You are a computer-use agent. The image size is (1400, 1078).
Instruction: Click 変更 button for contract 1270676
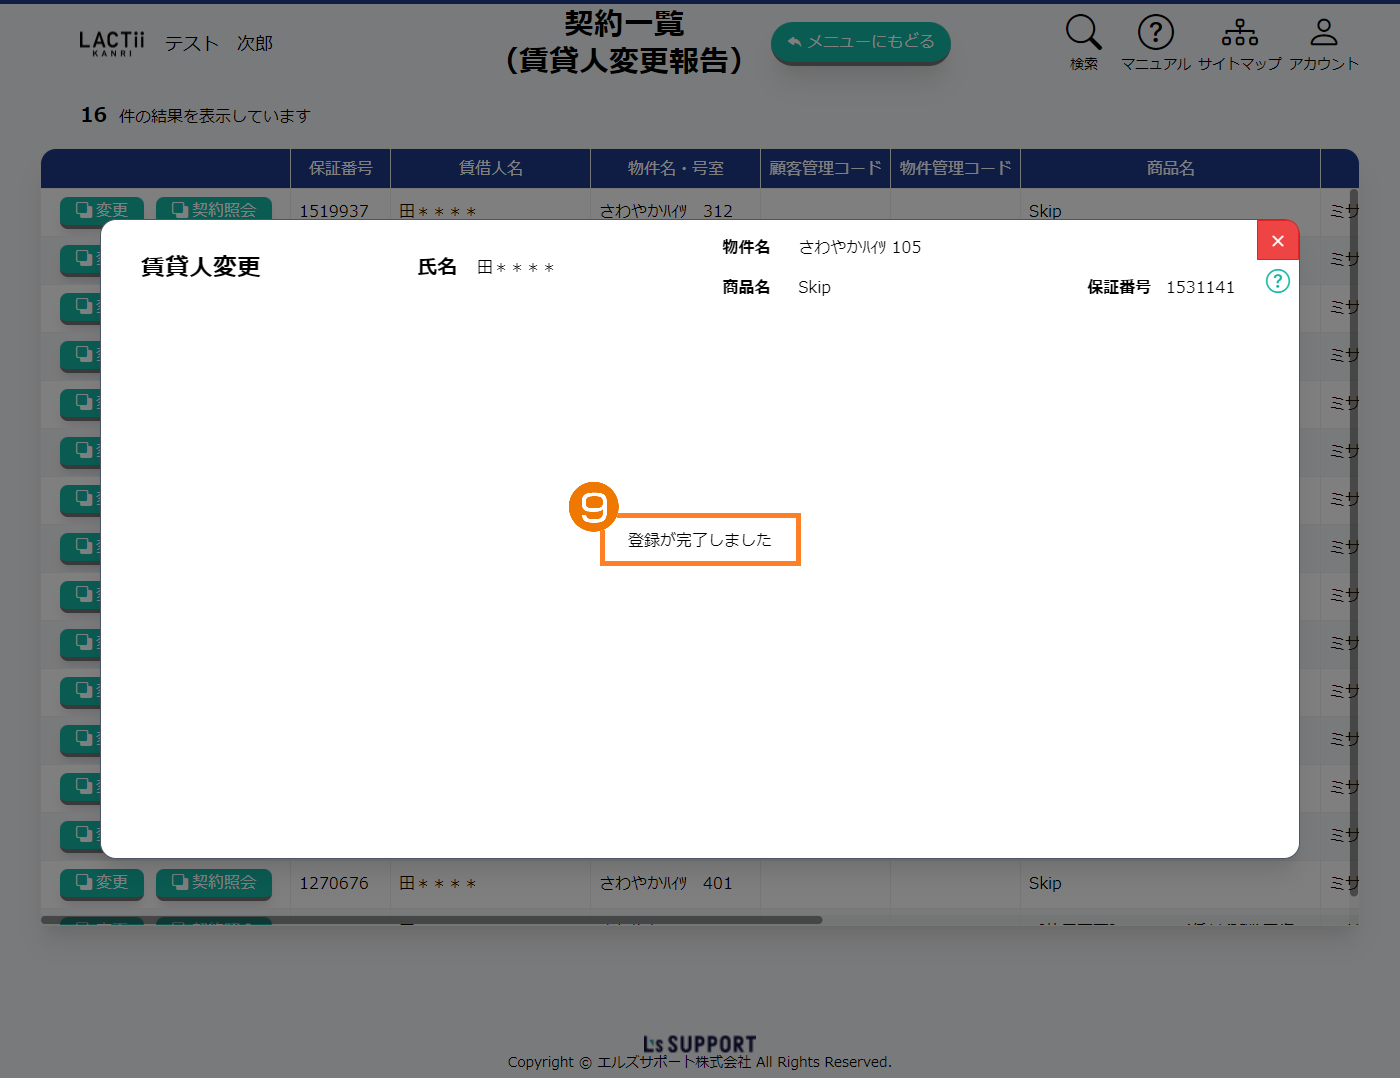click(x=102, y=882)
